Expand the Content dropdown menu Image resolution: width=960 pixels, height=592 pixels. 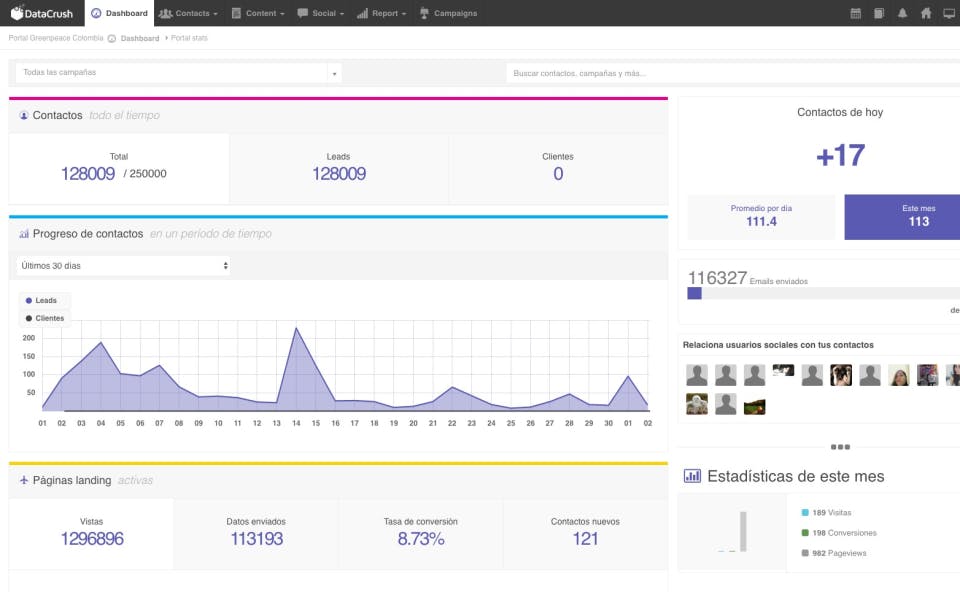click(x=258, y=13)
